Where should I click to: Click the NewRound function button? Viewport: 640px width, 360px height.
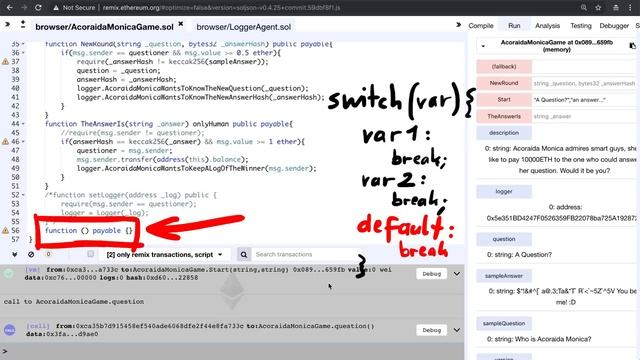(x=504, y=83)
